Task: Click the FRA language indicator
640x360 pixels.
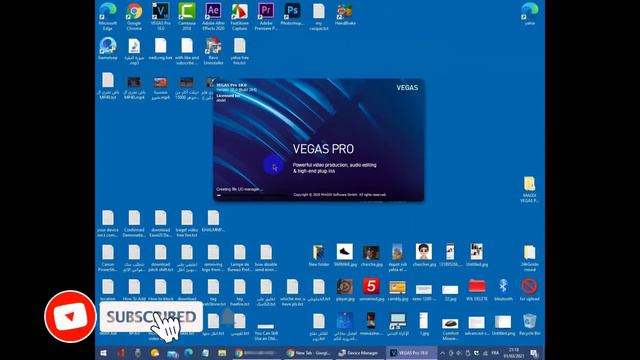Action: (495, 353)
